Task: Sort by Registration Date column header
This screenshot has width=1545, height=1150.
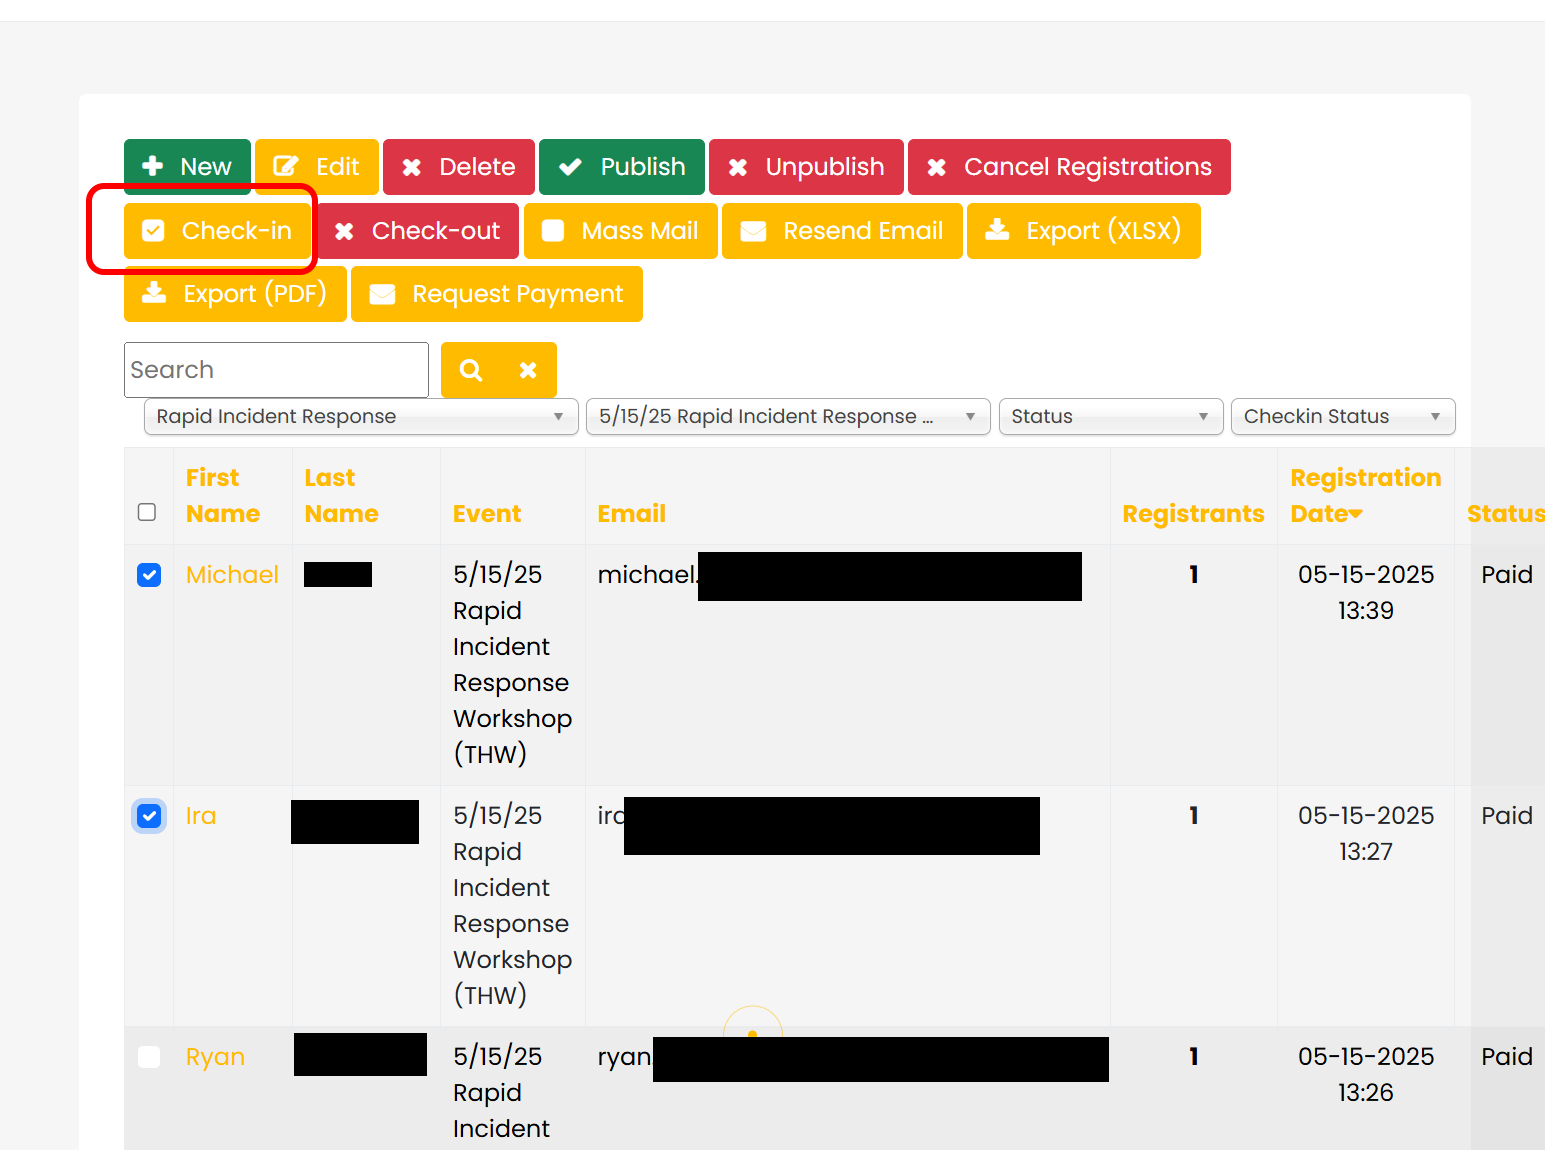Action: tap(1364, 495)
